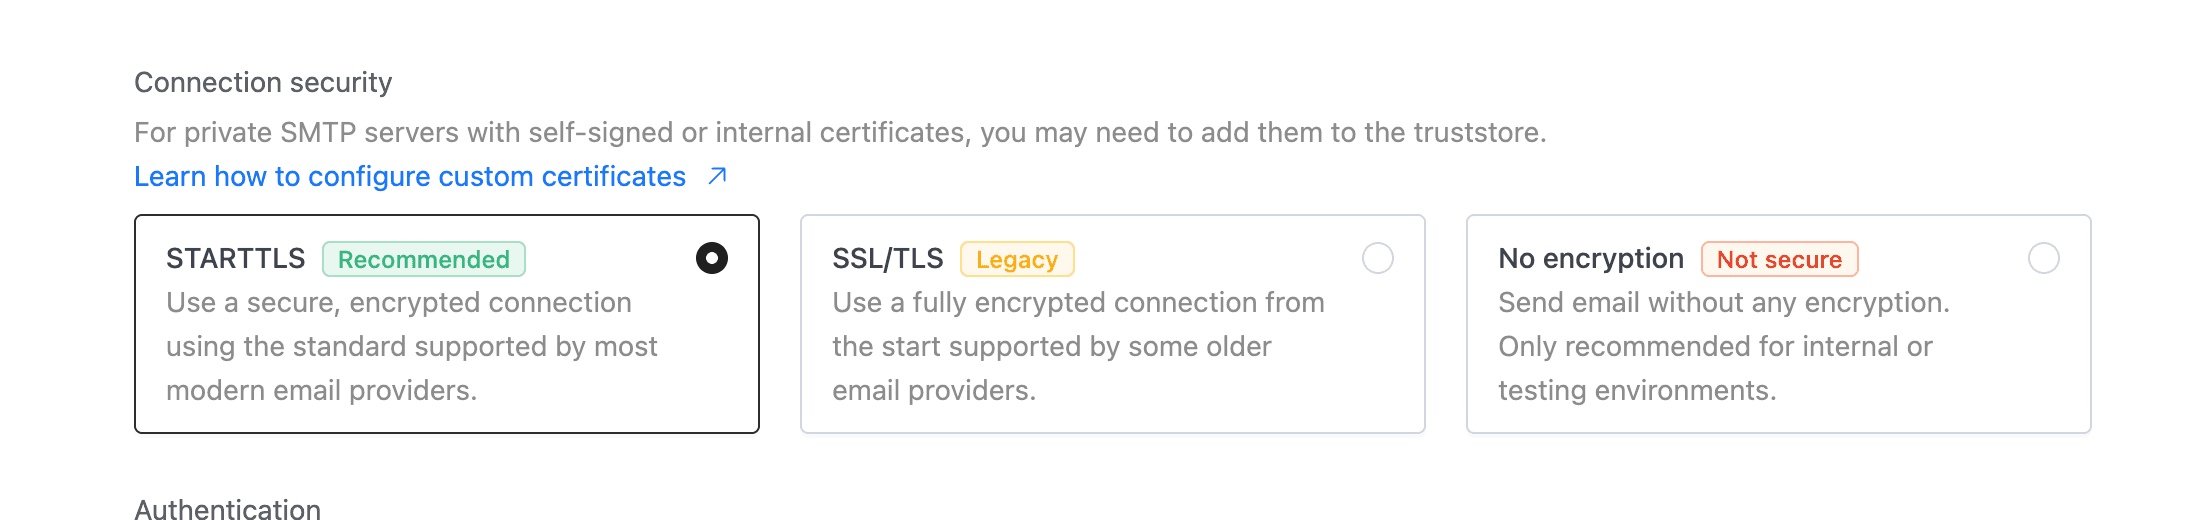Click the Connection security heading
2206x520 pixels.
[x=263, y=82]
